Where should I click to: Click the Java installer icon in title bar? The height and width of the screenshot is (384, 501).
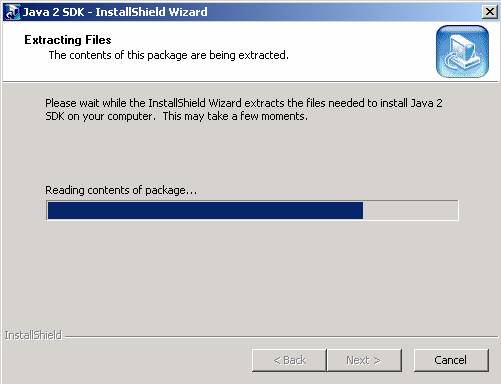[12, 12]
